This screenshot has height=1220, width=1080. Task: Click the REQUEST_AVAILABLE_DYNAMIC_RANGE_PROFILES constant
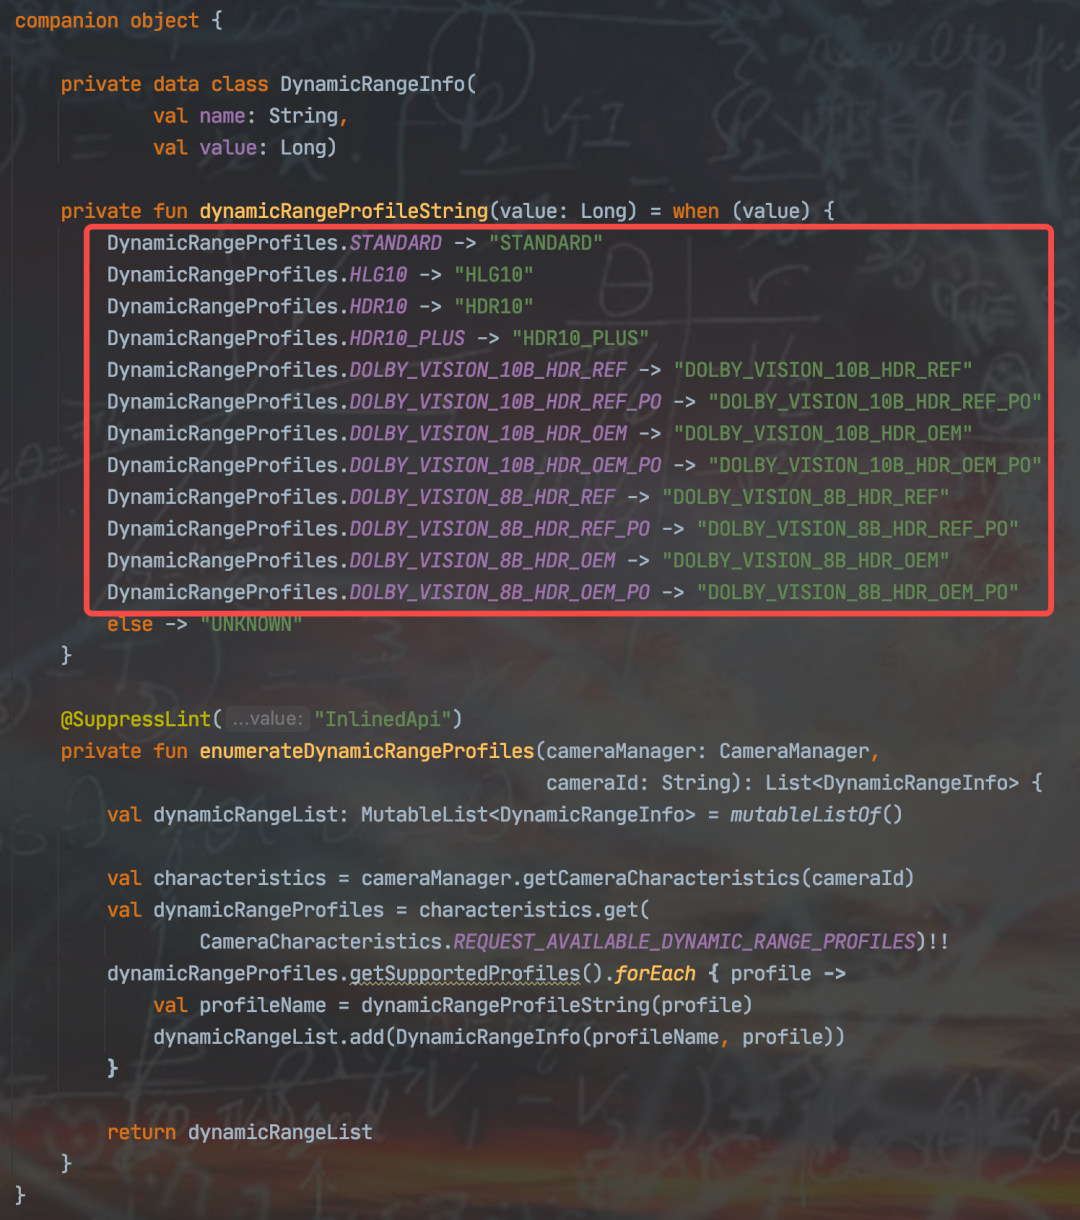tap(685, 941)
